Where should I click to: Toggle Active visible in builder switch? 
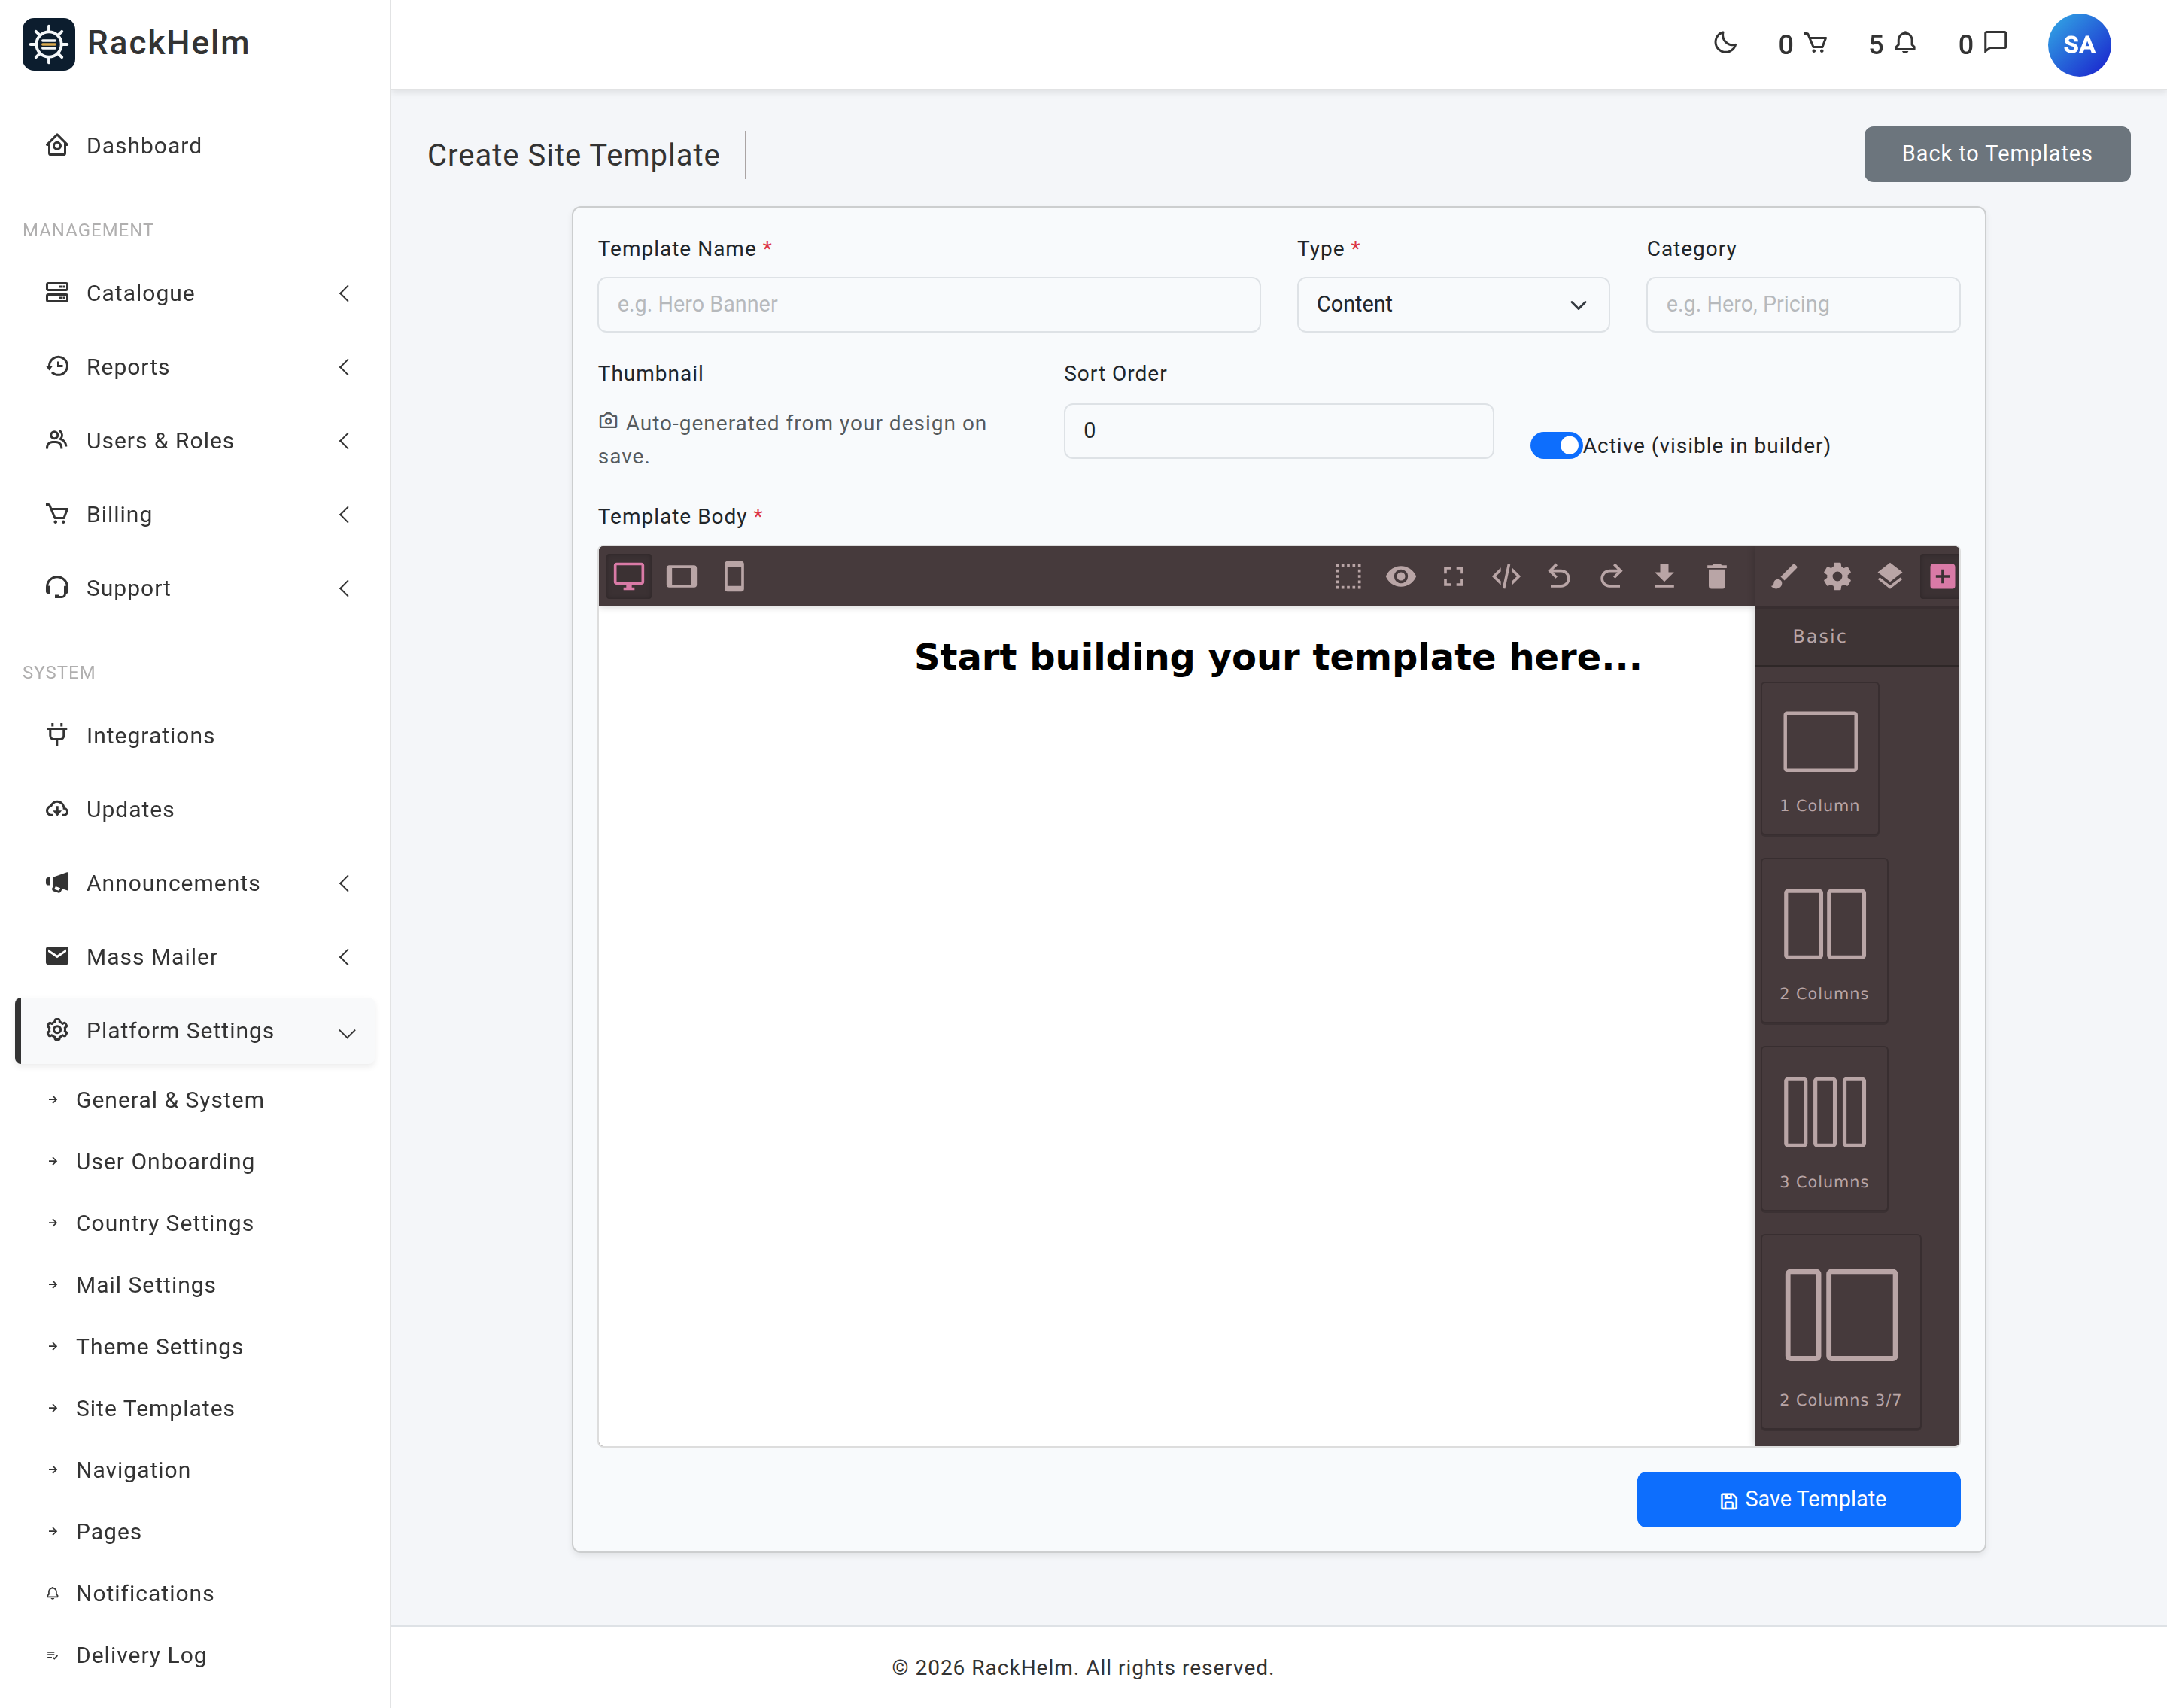point(1556,445)
